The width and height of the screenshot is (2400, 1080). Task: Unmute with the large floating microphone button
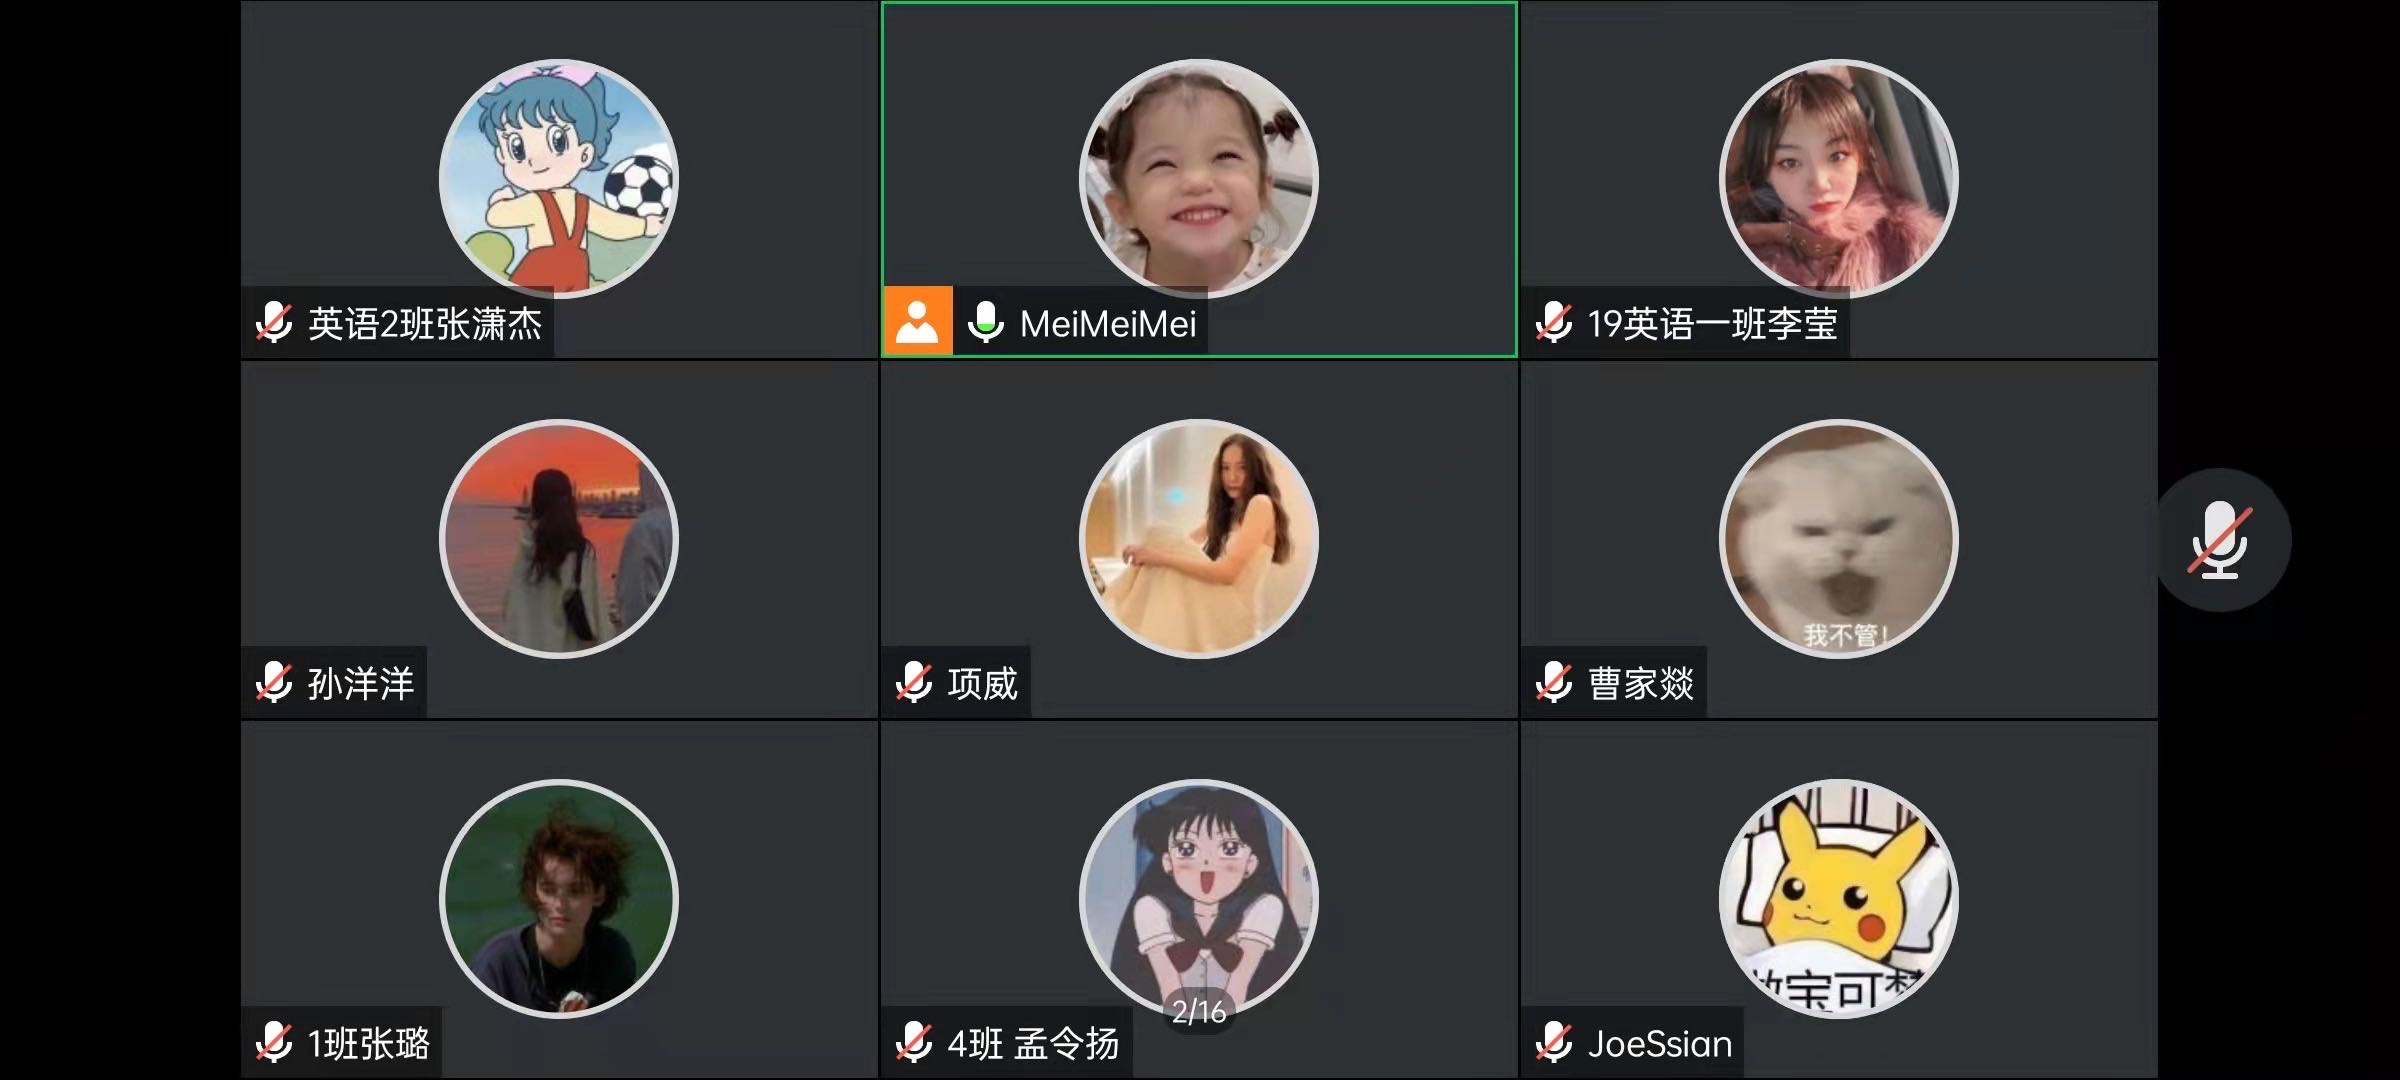point(2220,540)
